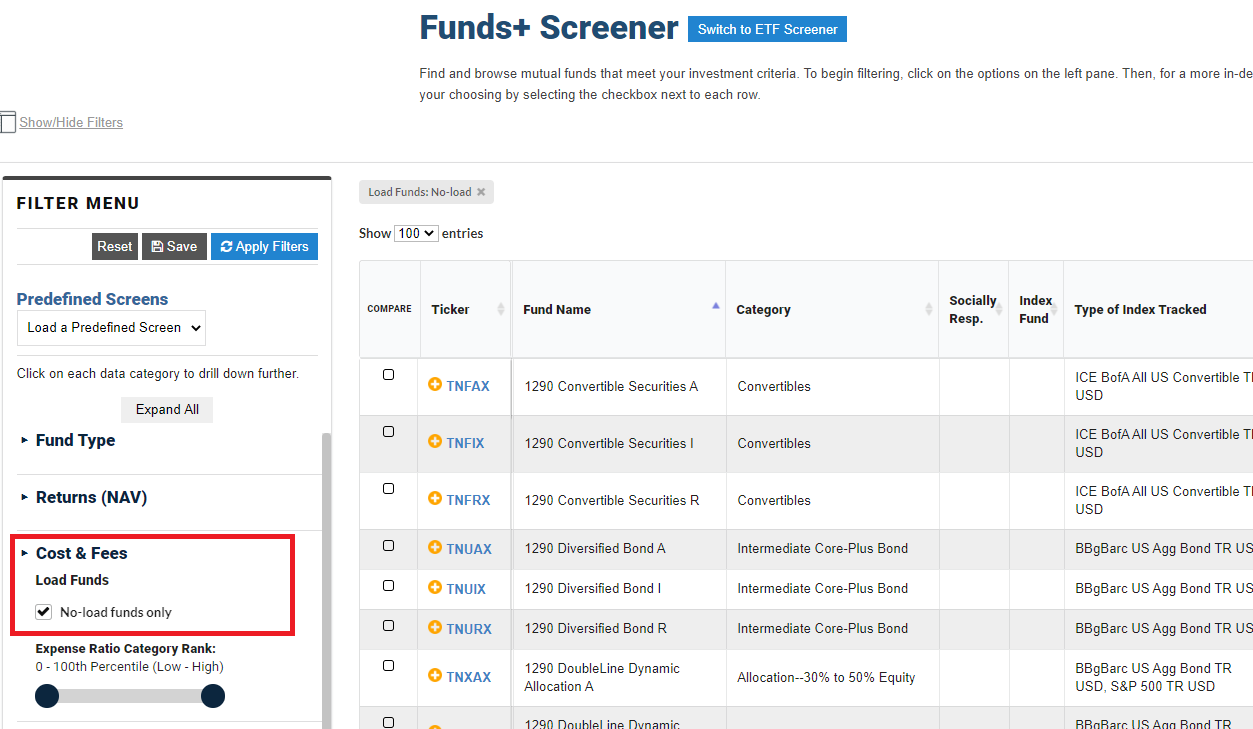
Task: Click Convertibles category cell for TNFIX
Action: click(832, 443)
